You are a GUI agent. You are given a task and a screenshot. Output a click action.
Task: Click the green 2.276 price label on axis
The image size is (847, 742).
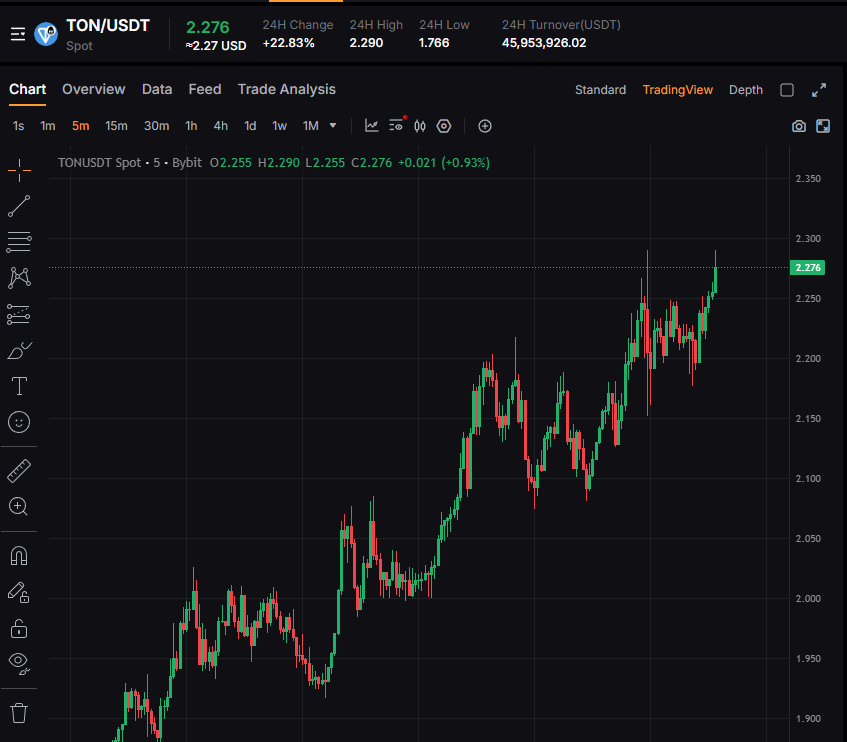pos(808,267)
